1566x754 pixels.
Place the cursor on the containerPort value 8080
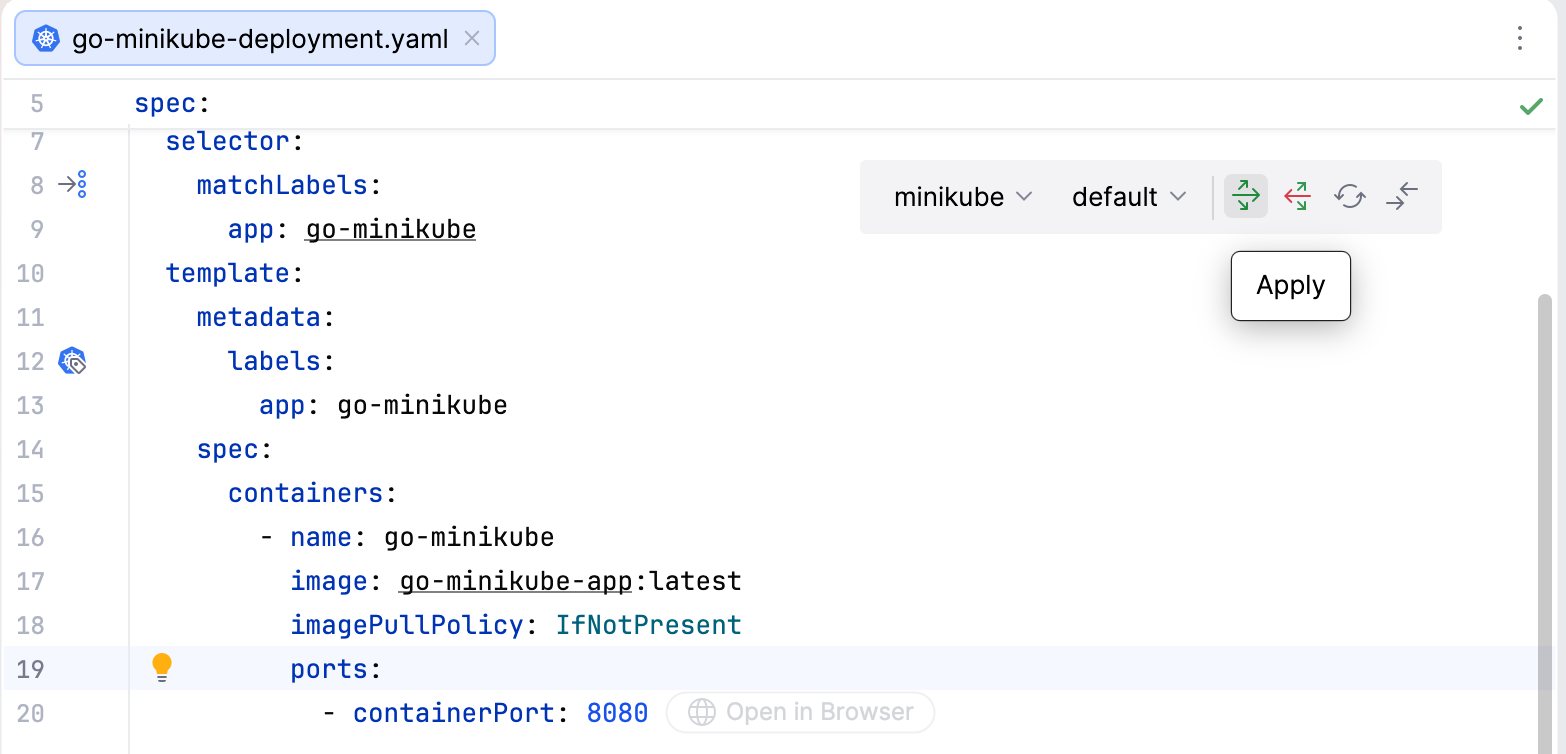click(x=617, y=713)
